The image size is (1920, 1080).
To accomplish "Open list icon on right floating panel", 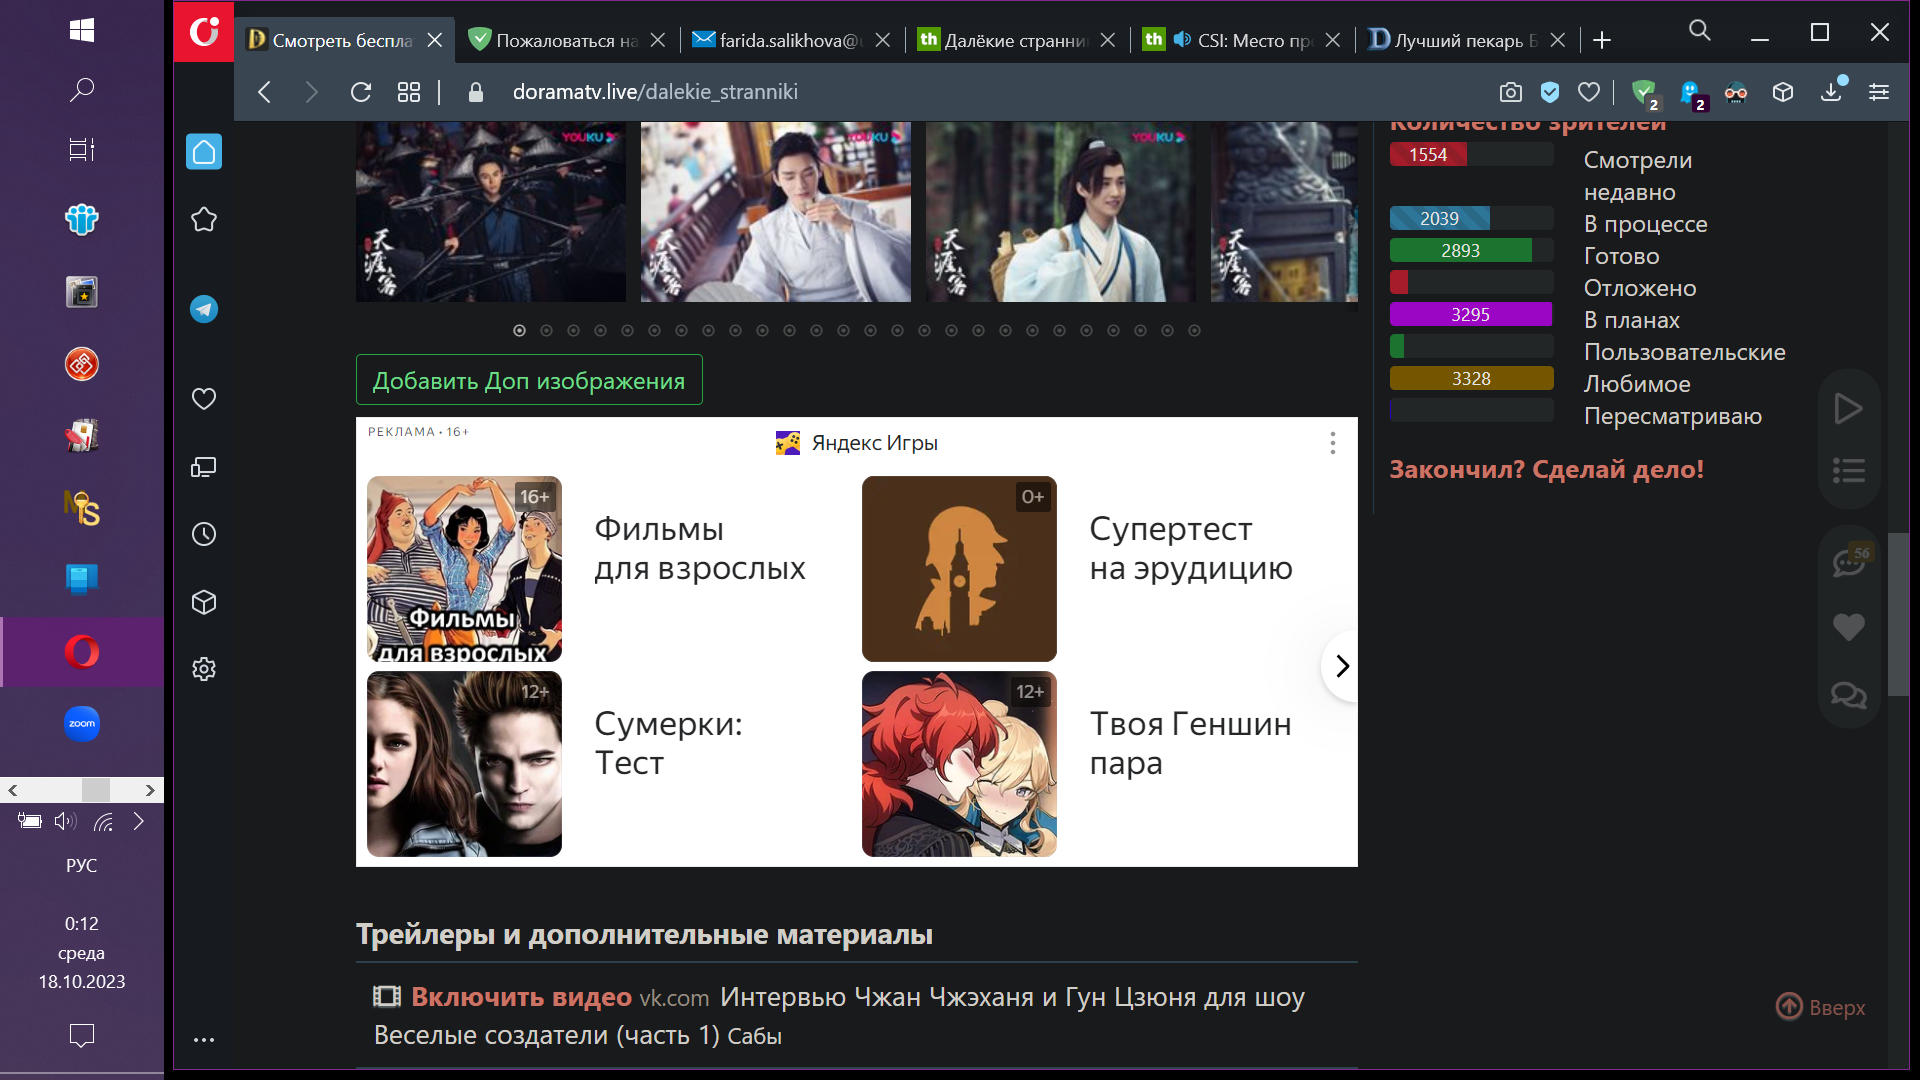I will point(1848,470).
